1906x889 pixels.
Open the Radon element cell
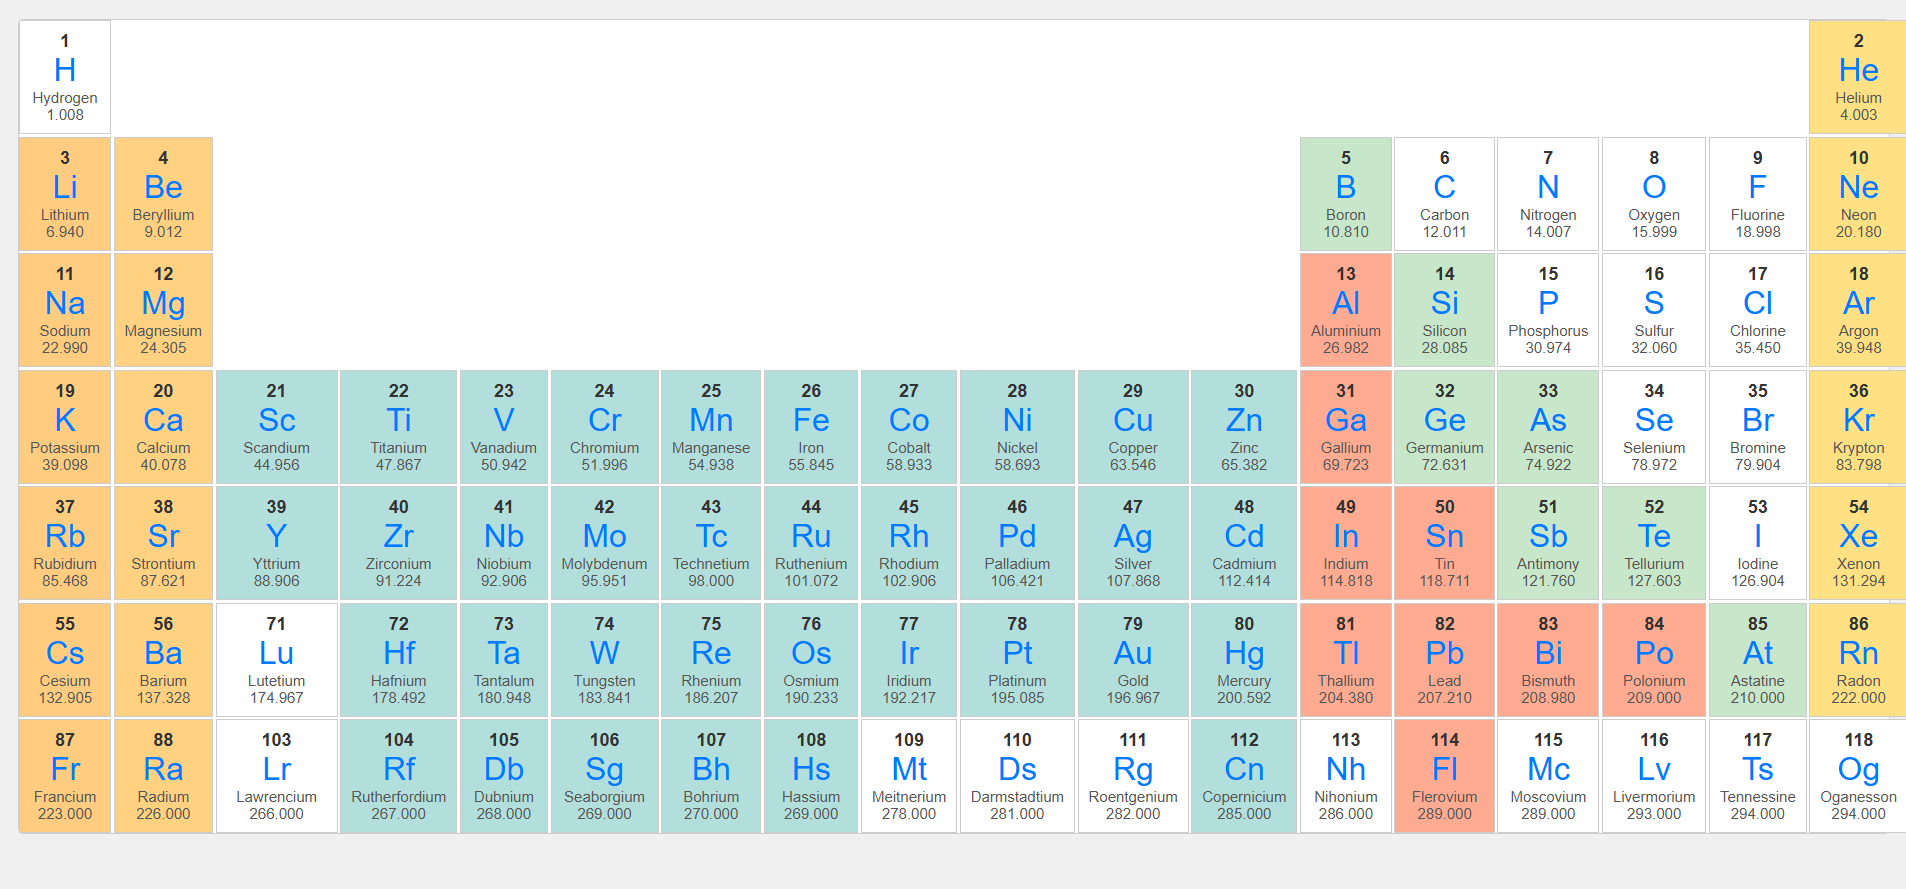pyautogui.click(x=1858, y=660)
